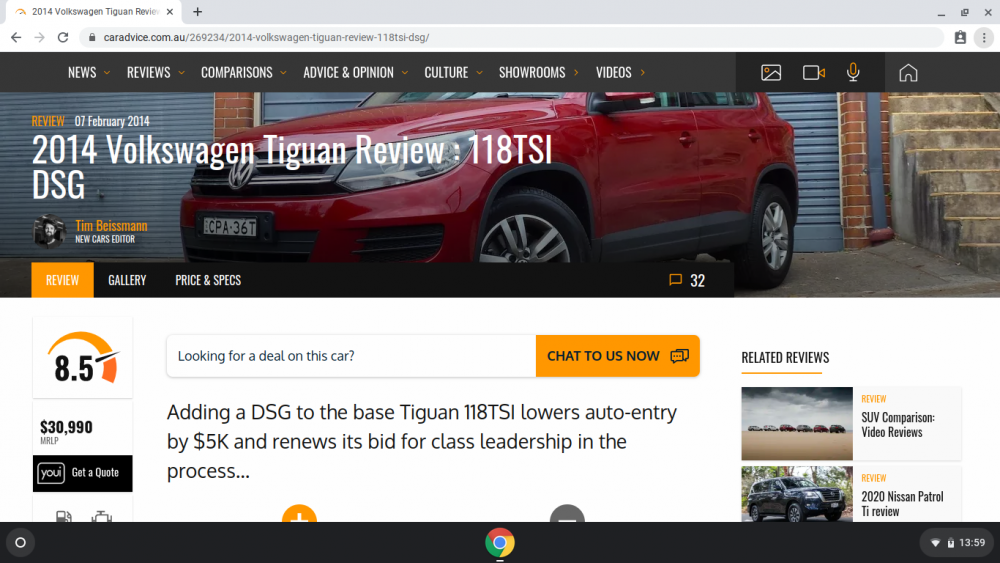Click Tim Beissmann's author avatar
The image size is (1000, 563).
[x=49, y=231]
